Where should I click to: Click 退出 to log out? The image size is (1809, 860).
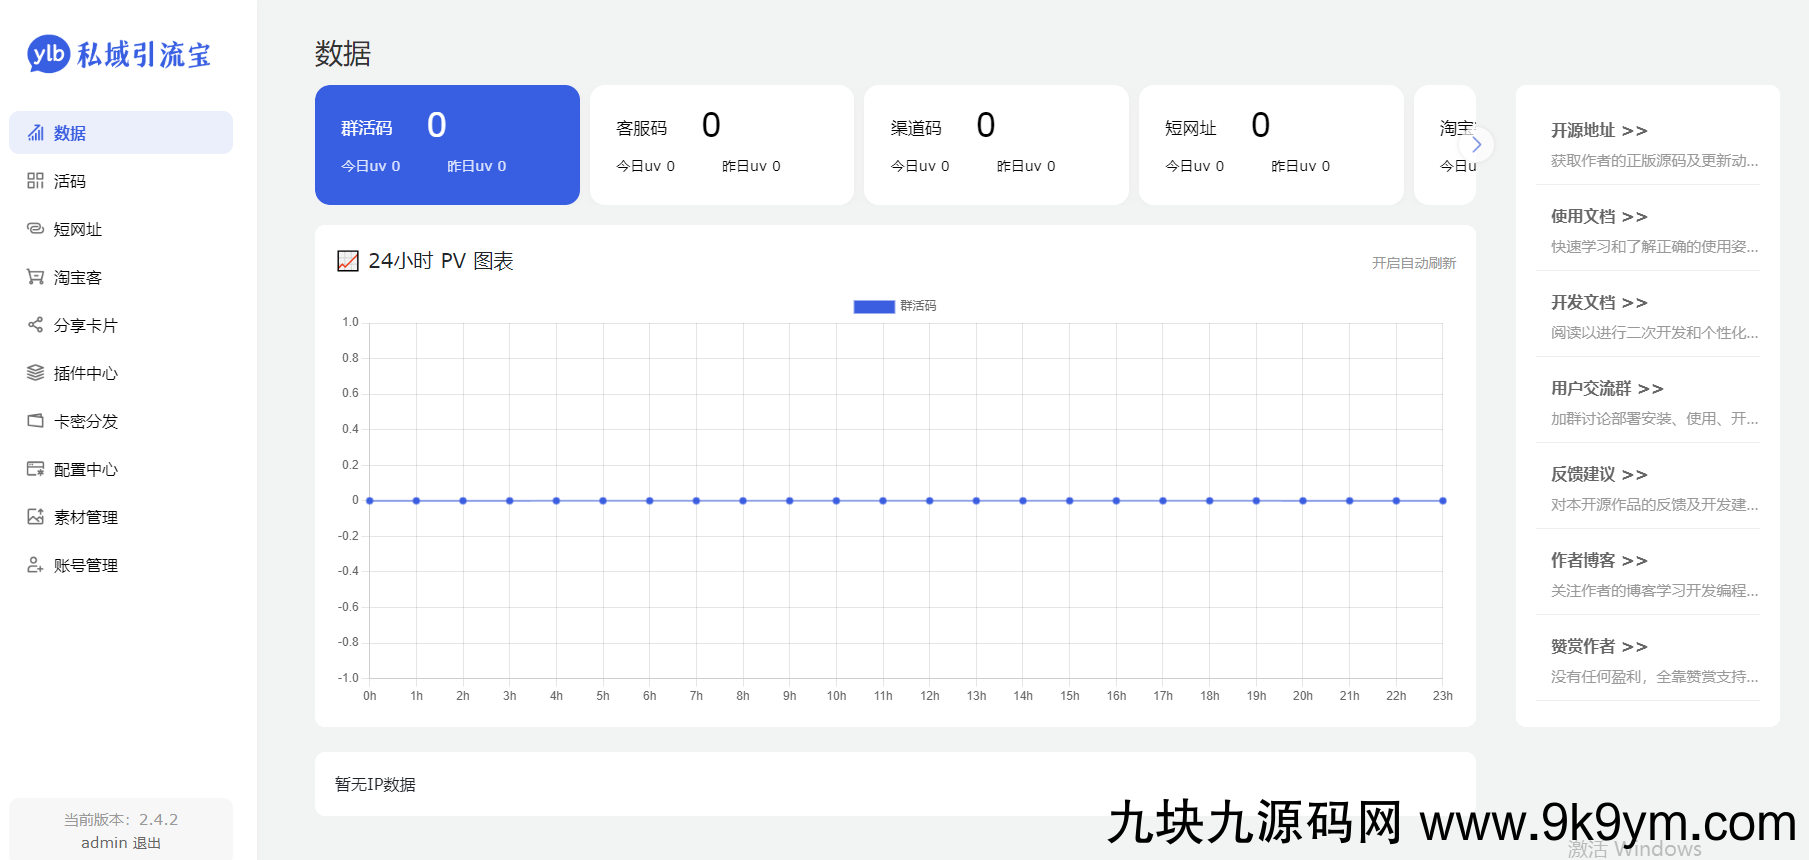coord(147,843)
